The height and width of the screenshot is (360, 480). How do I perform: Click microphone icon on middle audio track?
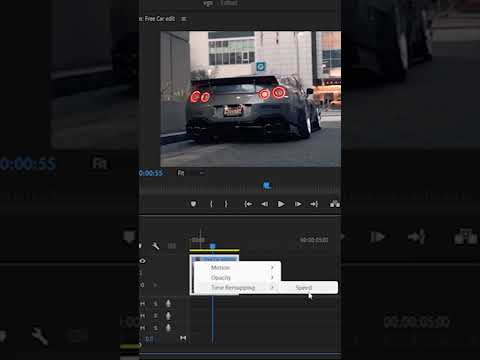click(x=168, y=315)
